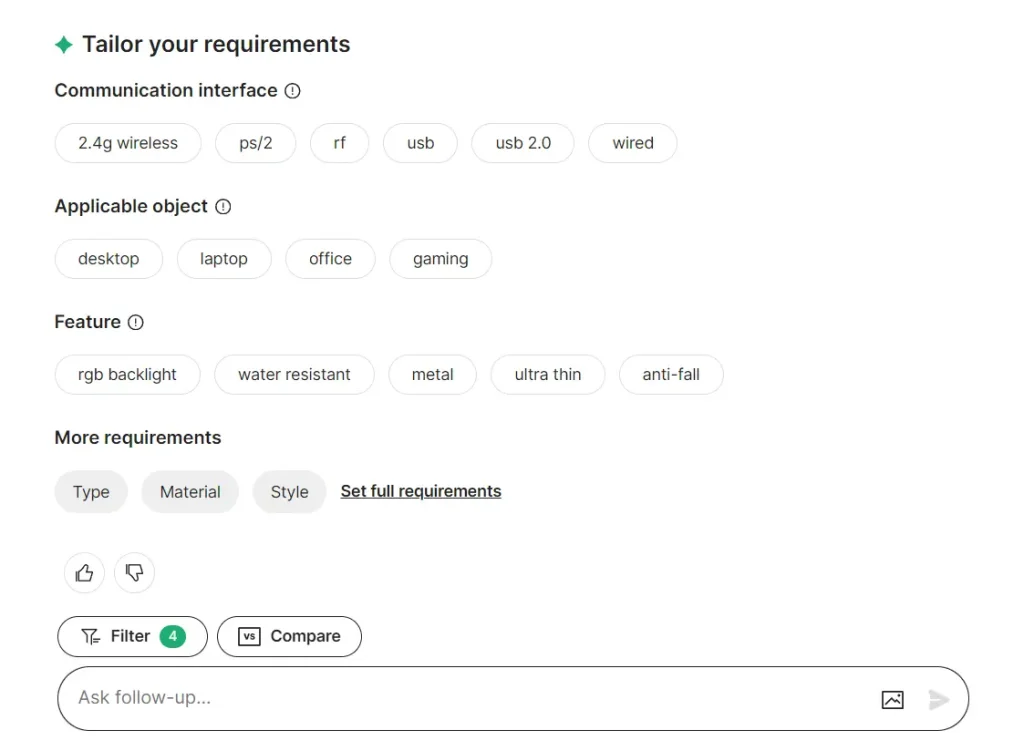1024x751 pixels.
Task: Toggle the 2.4g wireless chip
Action: click(x=128, y=143)
